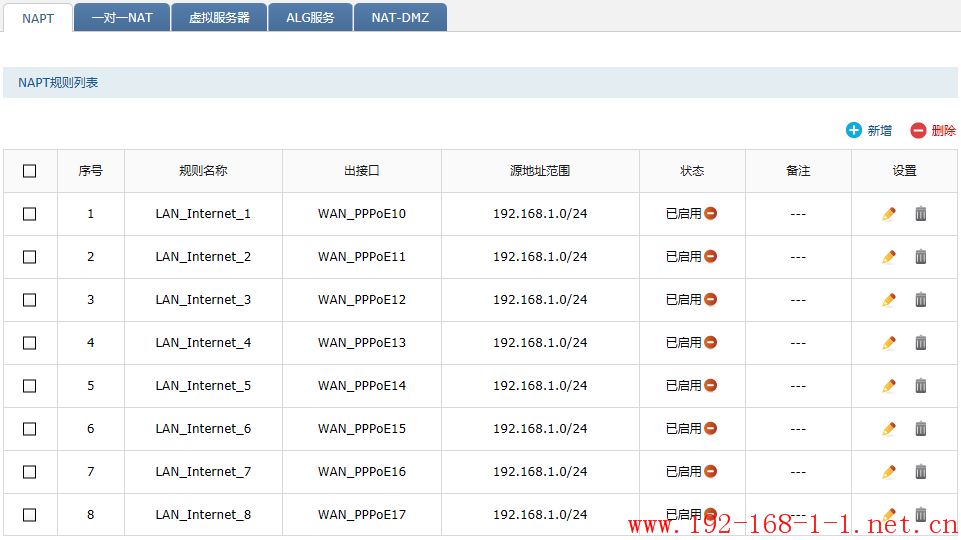Click rule name LAN_Internet_5

pos(203,386)
